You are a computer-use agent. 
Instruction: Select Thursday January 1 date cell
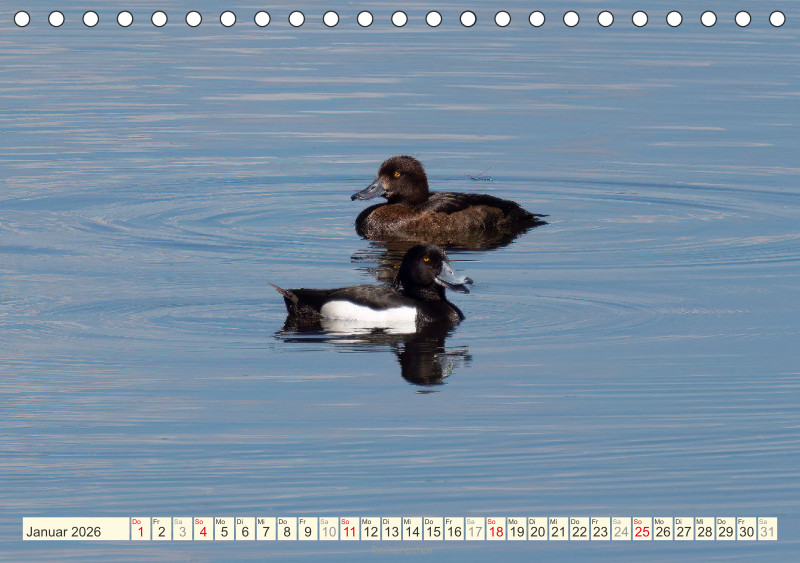tap(140, 529)
